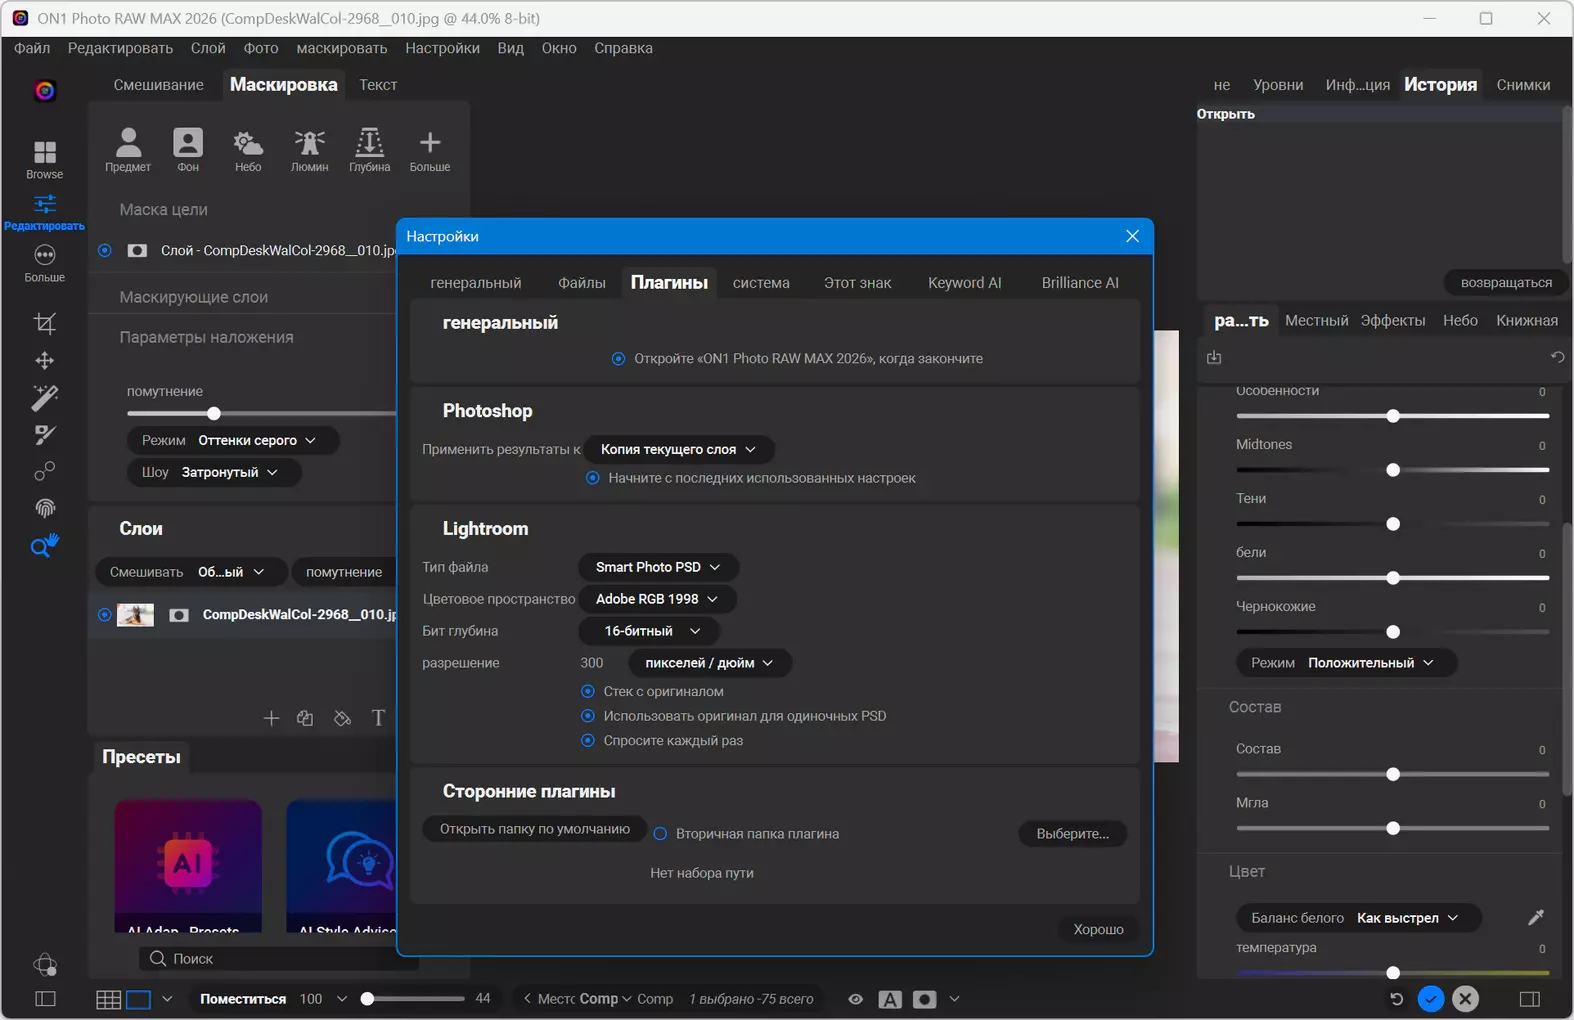Enable 'Вторичная папка плагина' option
The width and height of the screenshot is (1574, 1020).
click(660, 833)
